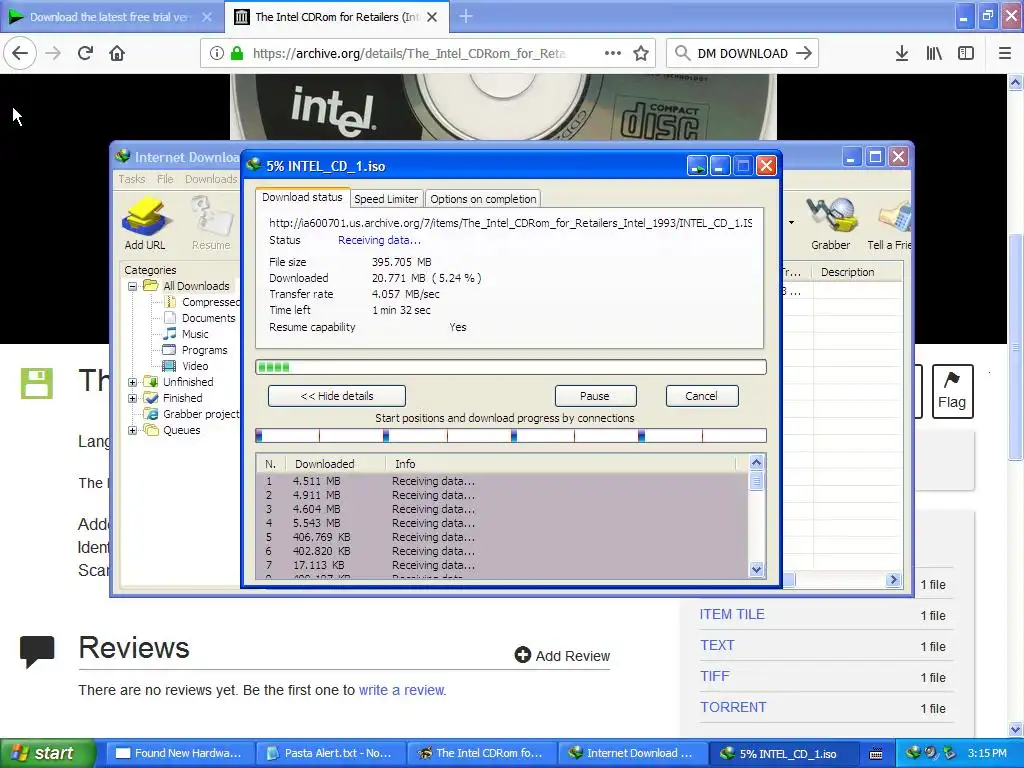Open the TEXT download option
This screenshot has height=768, width=1024.
pyautogui.click(x=718, y=645)
